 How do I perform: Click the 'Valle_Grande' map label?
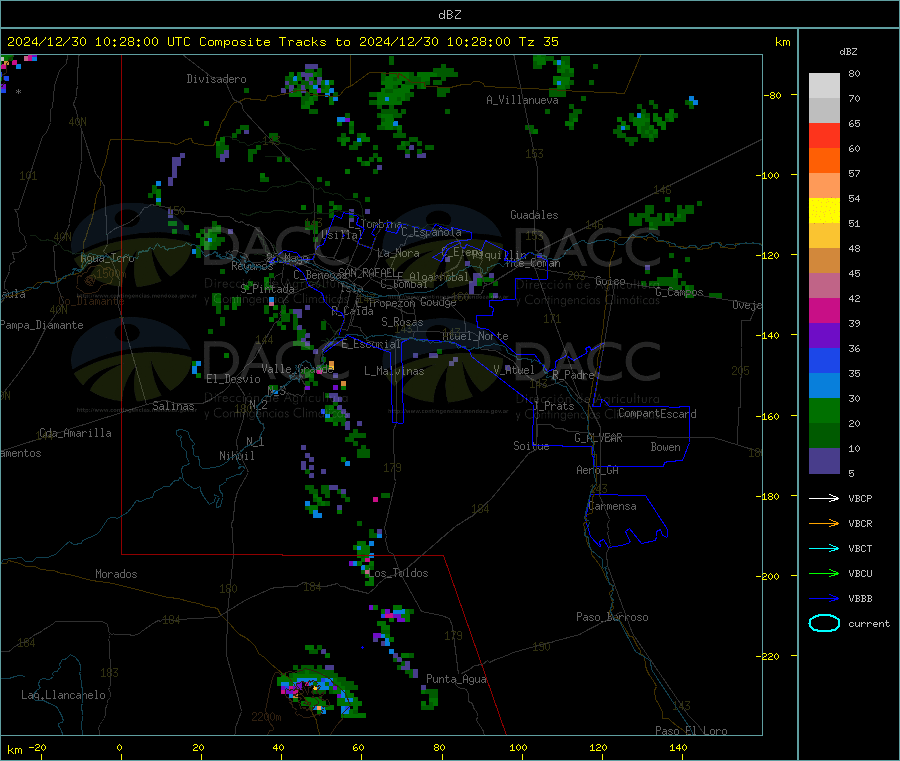[x=297, y=369]
